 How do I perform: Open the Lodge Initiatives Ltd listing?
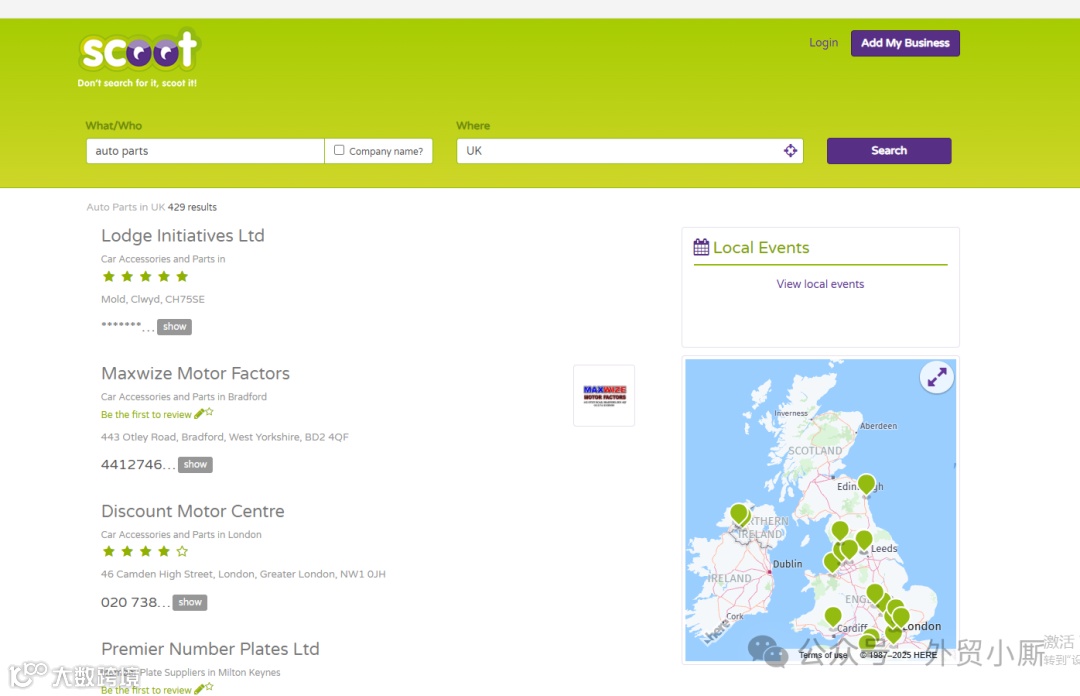[x=183, y=236]
